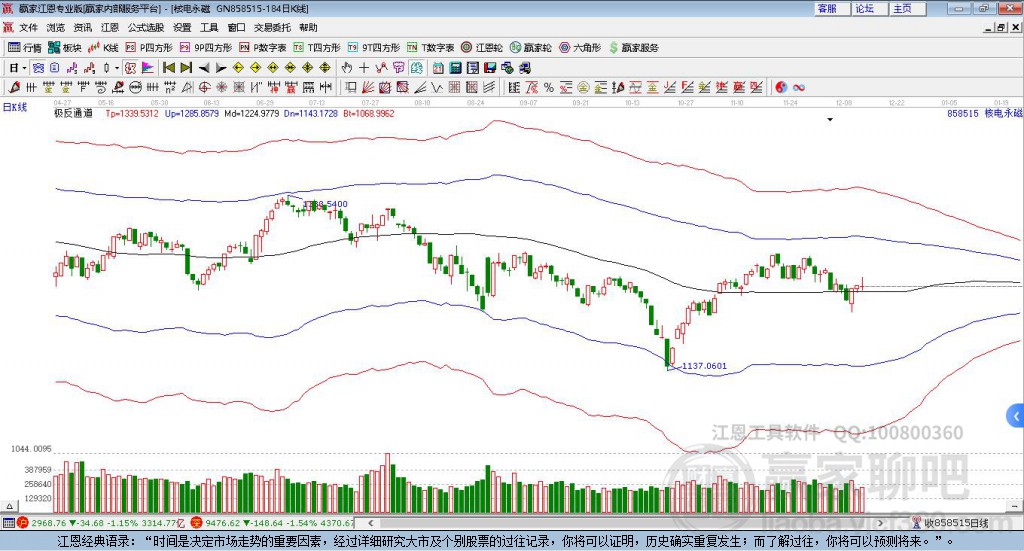The width and height of the screenshot is (1024, 551).
Task: Open the P四方形 square tool
Action: click(x=149, y=48)
